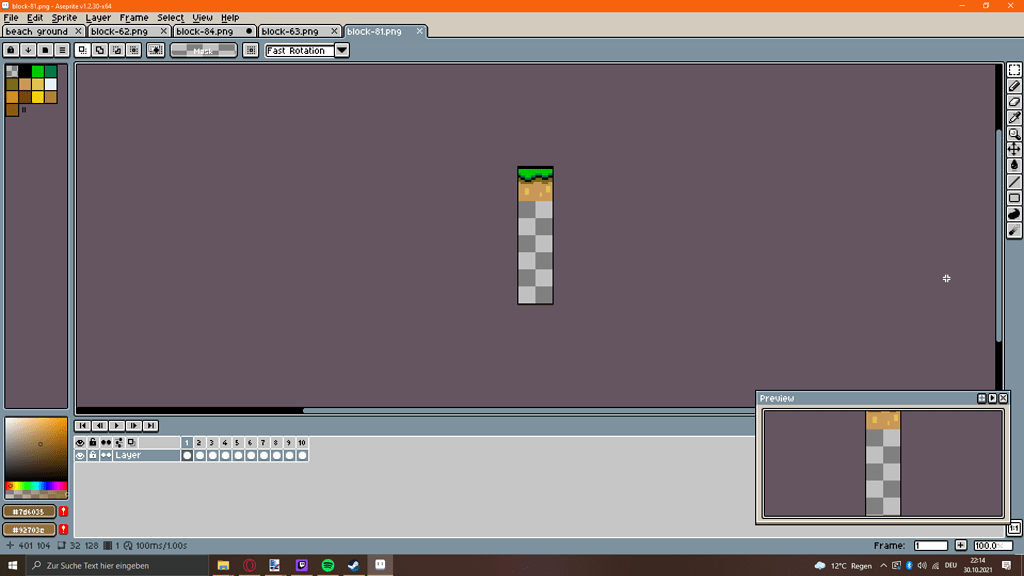The height and width of the screenshot is (576, 1024).
Task: Select the Eraser tool
Action: coord(1014,102)
